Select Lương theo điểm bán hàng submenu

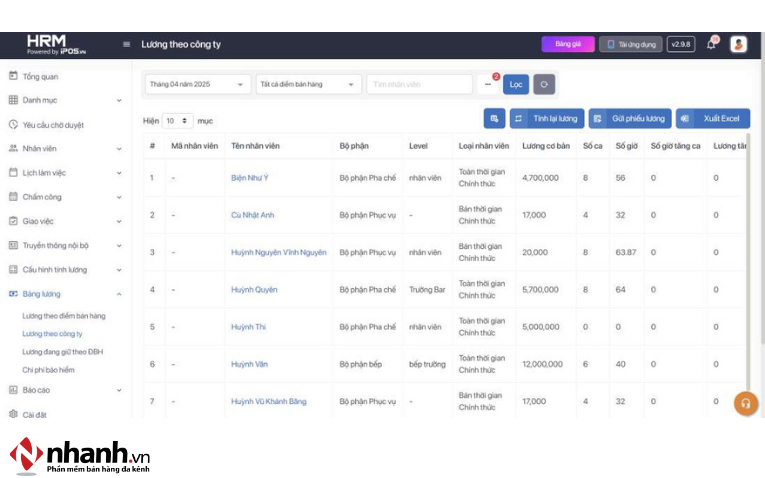(x=63, y=316)
